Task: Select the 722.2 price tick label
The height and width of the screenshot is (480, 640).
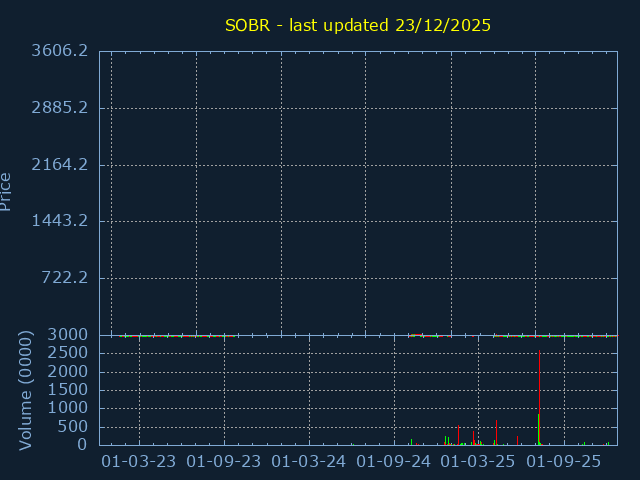Action: click(x=63, y=278)
